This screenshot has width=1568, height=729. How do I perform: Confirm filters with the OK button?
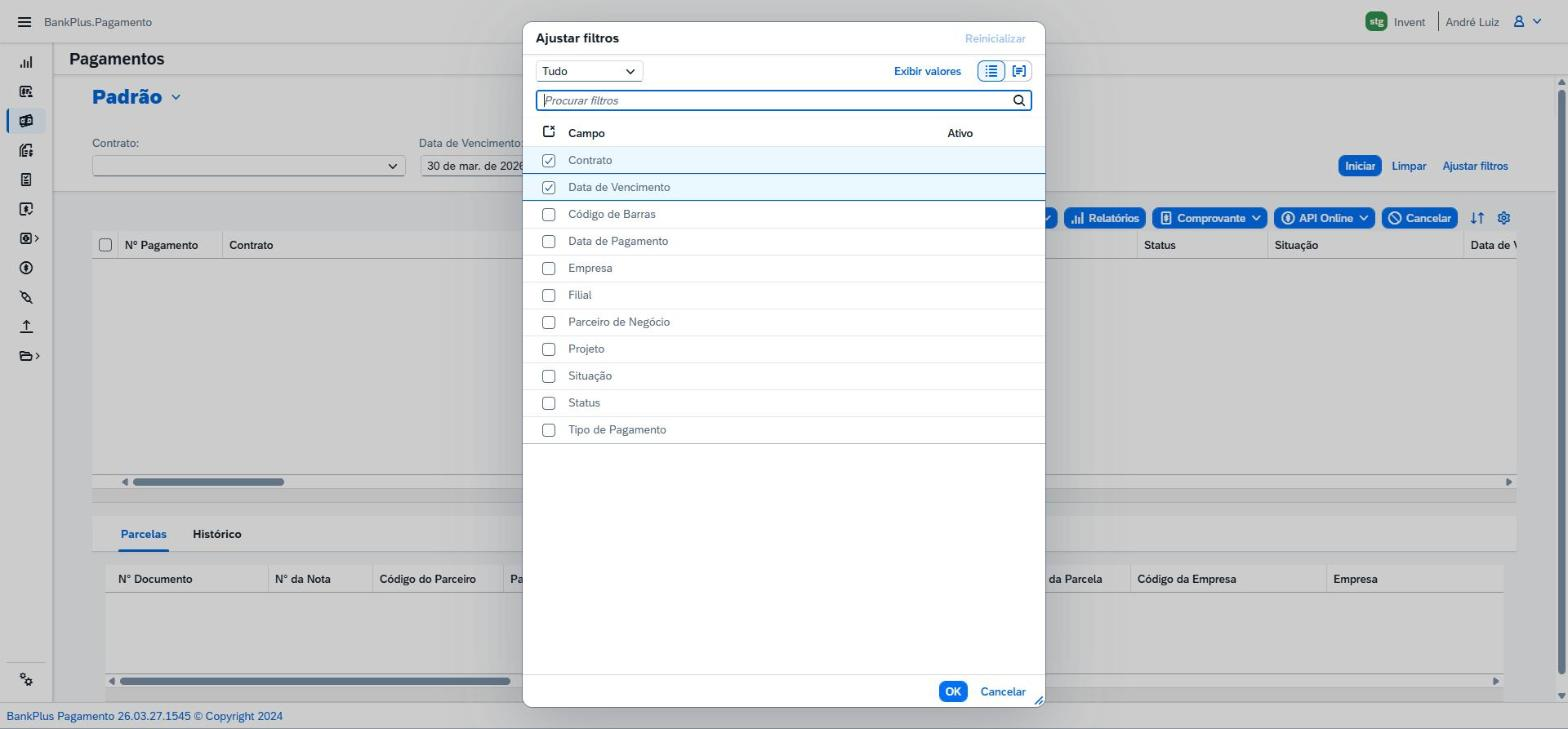(953, 692)
